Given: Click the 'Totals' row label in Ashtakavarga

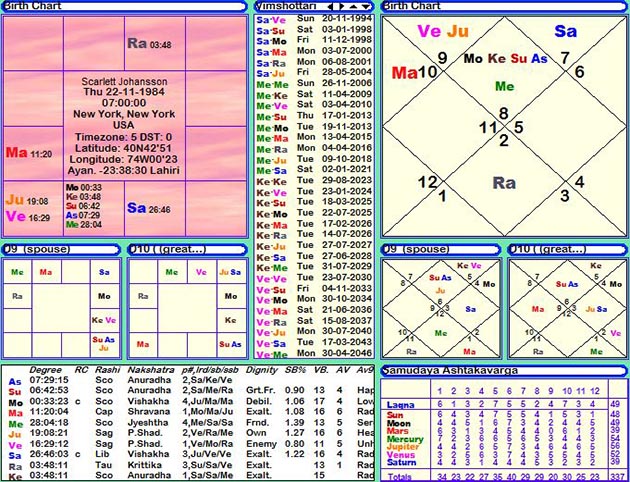Looking at the screenshot, I should (400, 477).
